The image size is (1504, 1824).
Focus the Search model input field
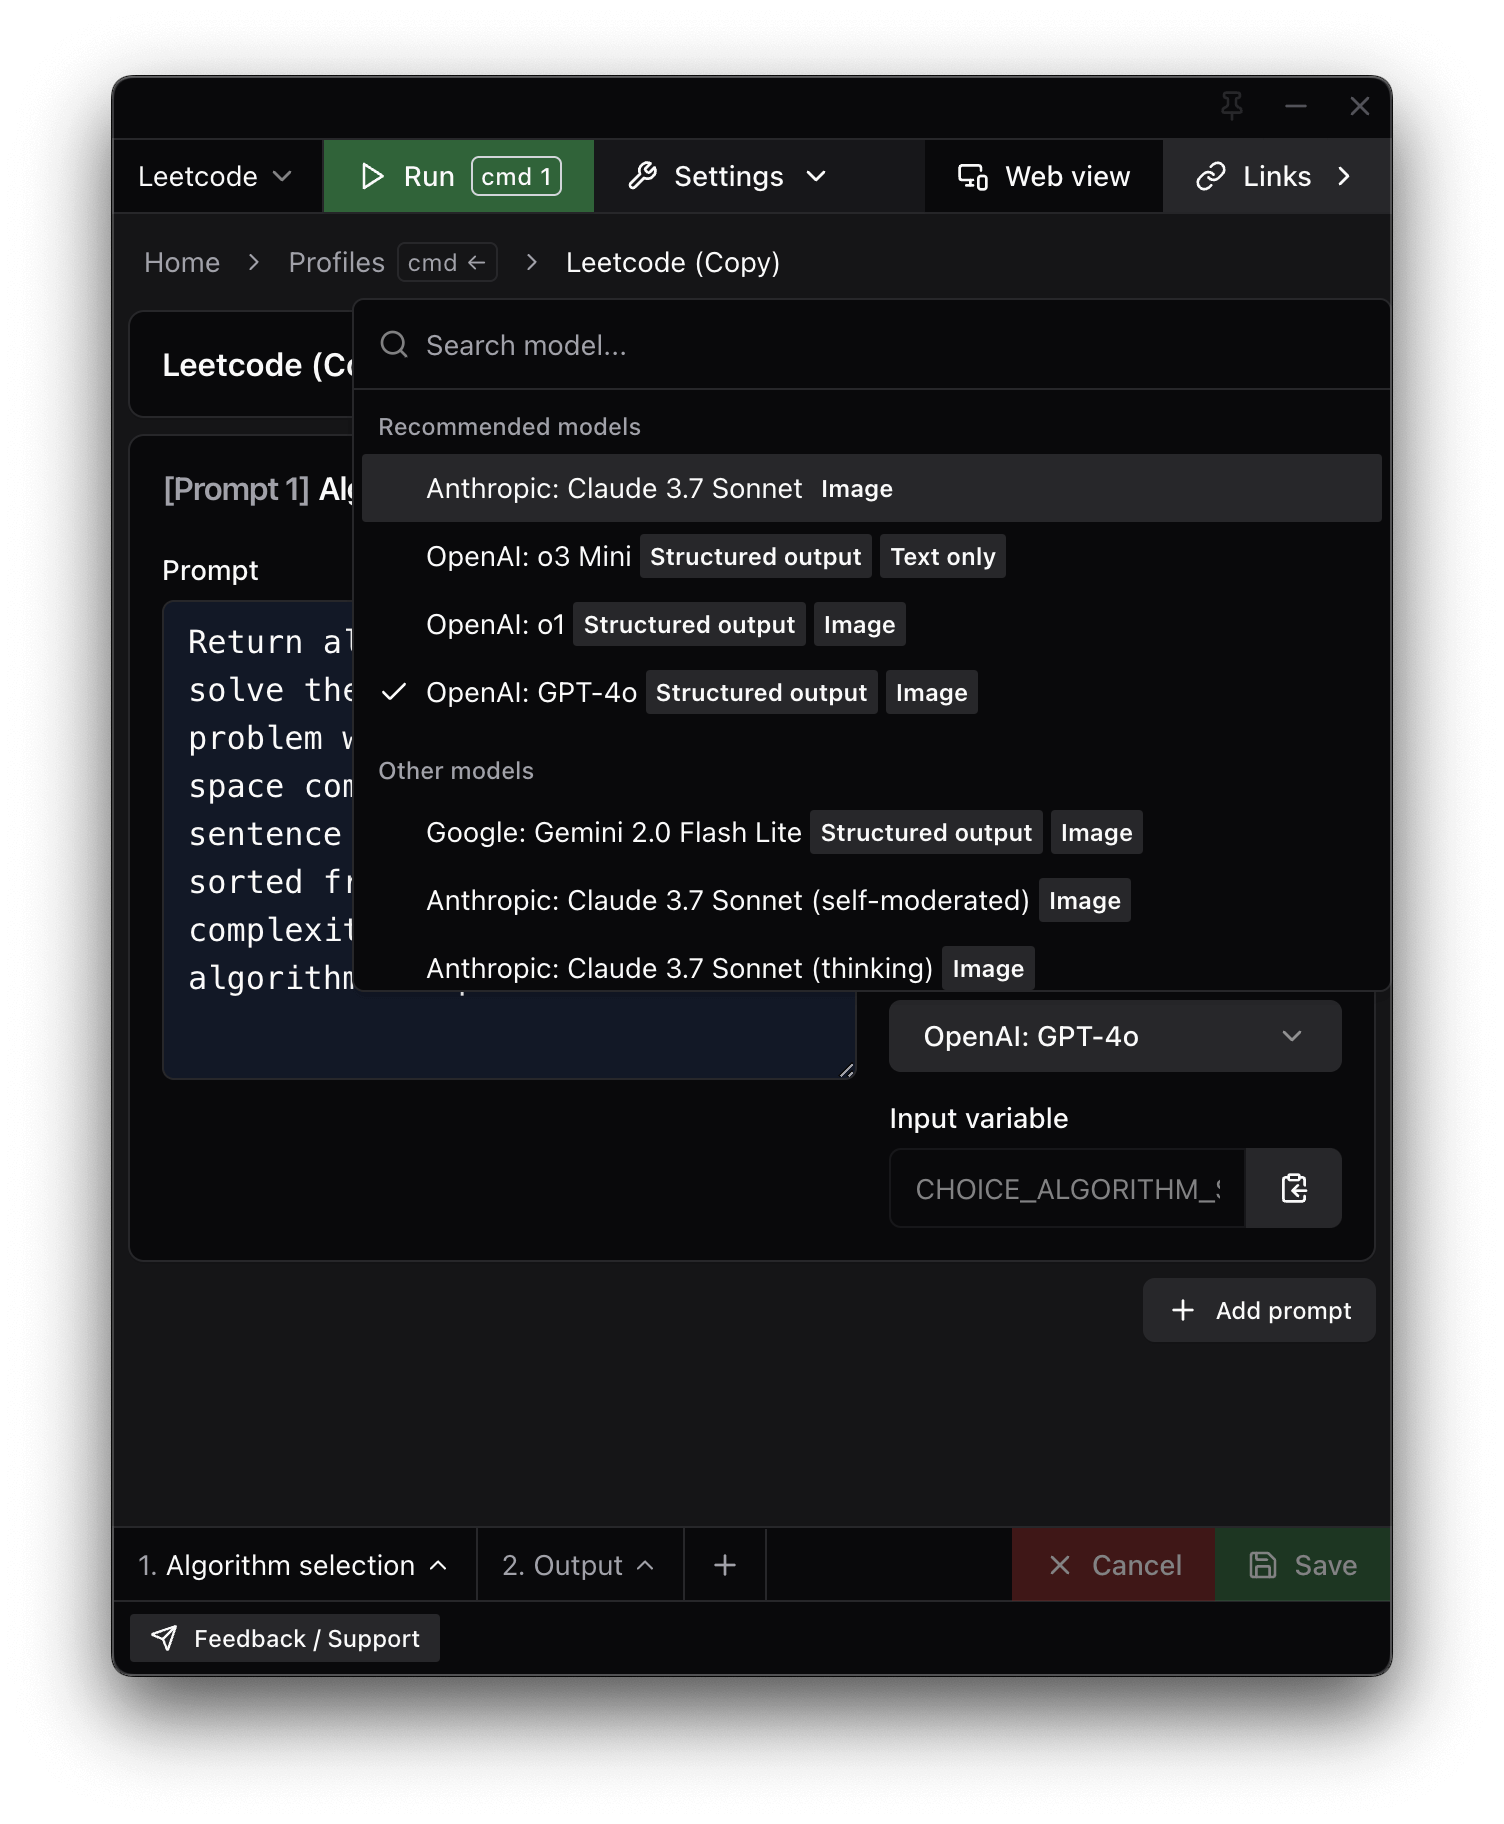(x=871, y=345)
